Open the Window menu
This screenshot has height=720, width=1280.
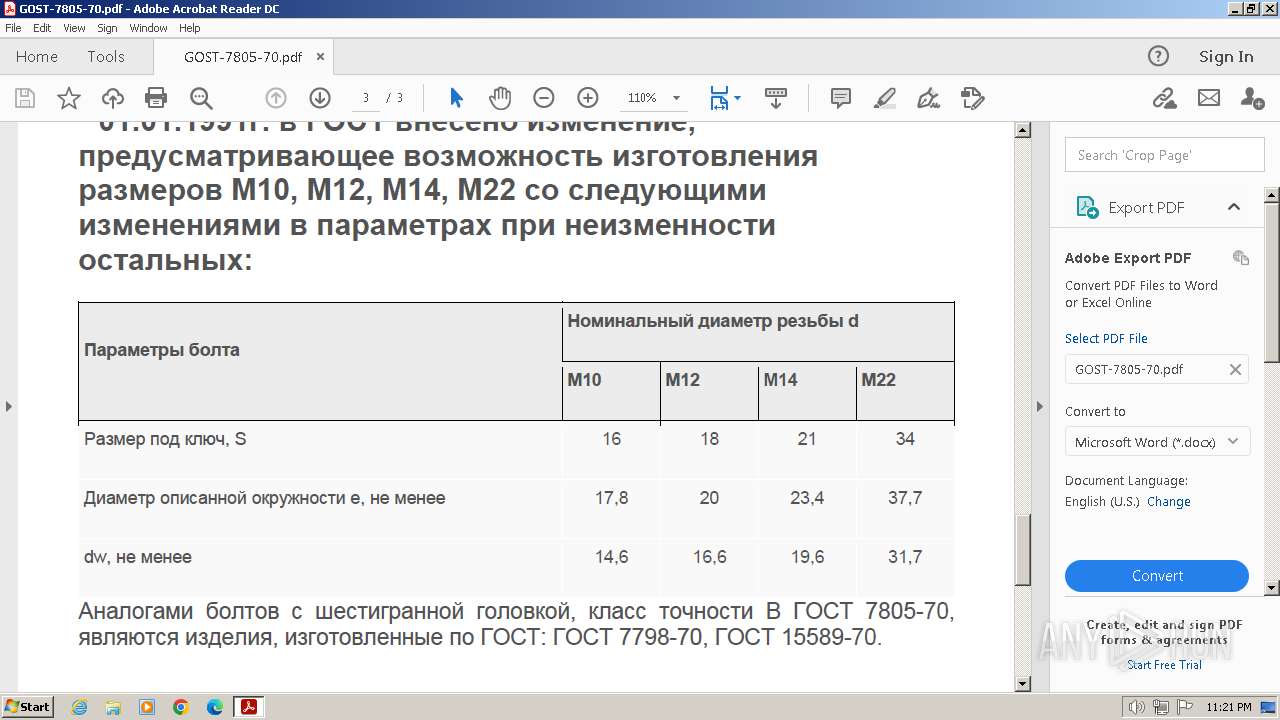click(x=148, y=28)
